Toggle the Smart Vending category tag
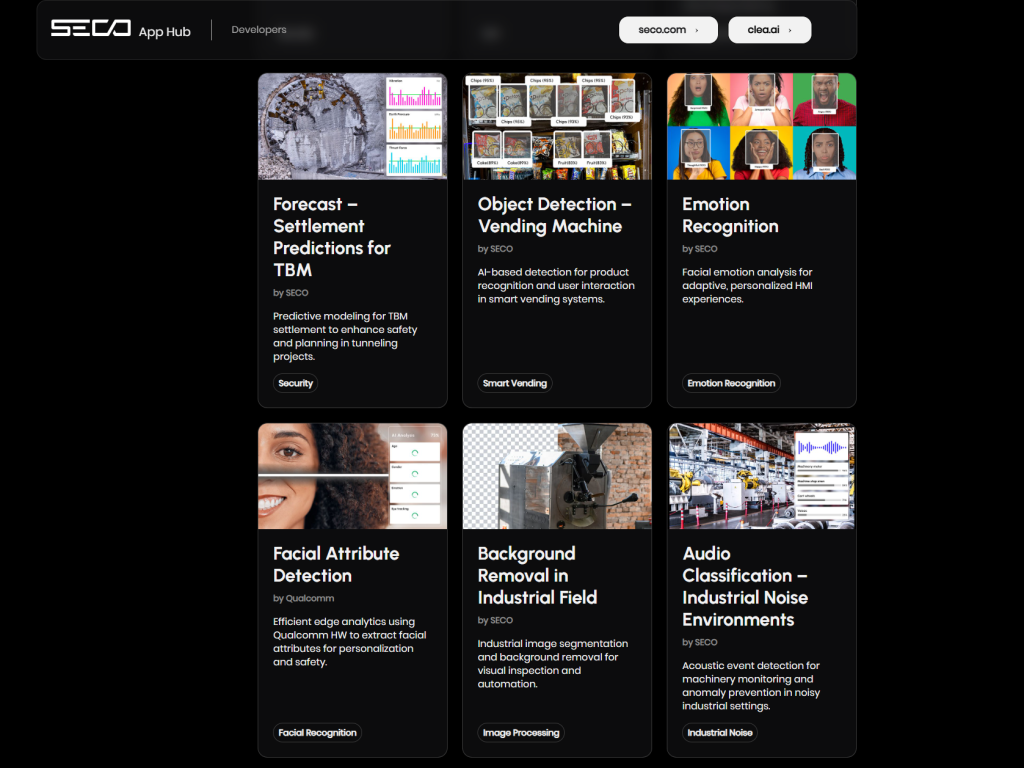1024x768 pixels. click(x=514, y=383)
